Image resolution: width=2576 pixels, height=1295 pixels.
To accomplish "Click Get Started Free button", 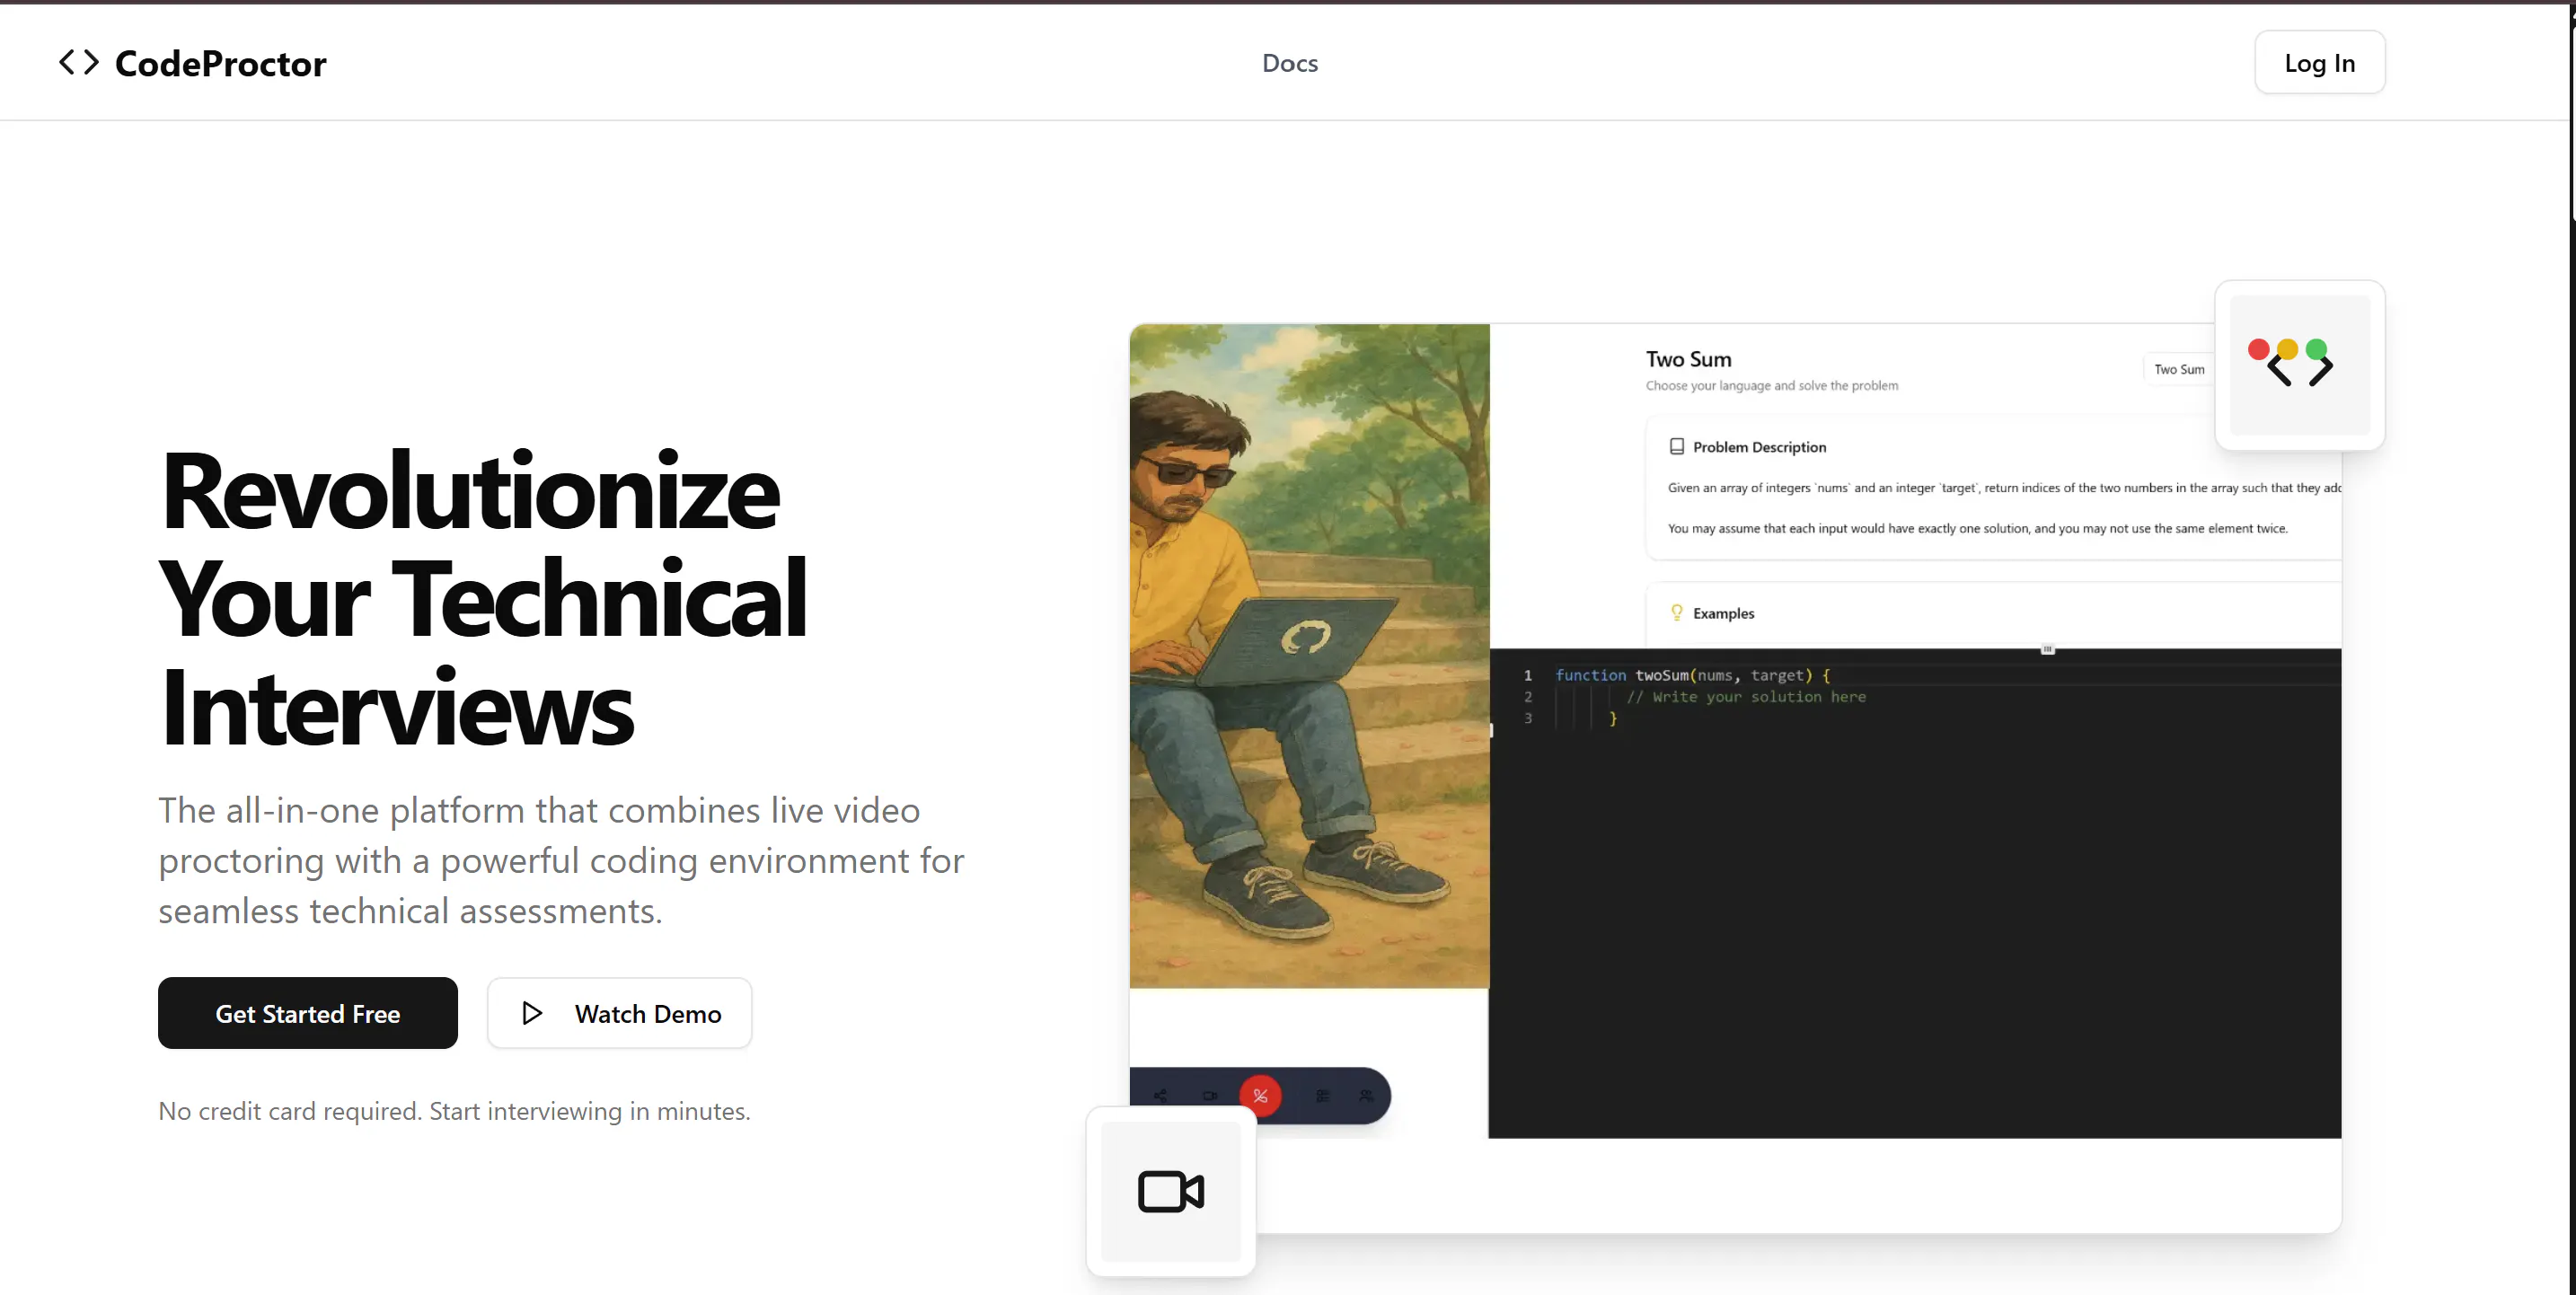I will [x=308, y=1013].
